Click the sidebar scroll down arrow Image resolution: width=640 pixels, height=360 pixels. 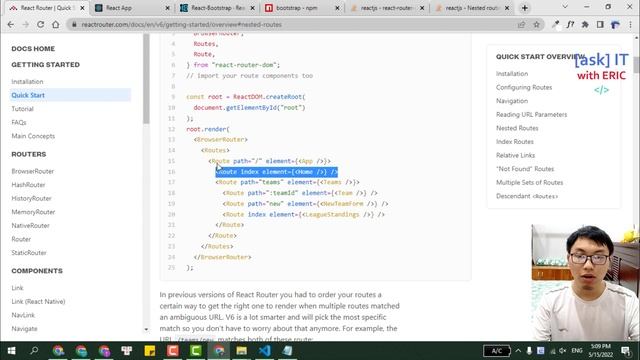click(146, 329)
